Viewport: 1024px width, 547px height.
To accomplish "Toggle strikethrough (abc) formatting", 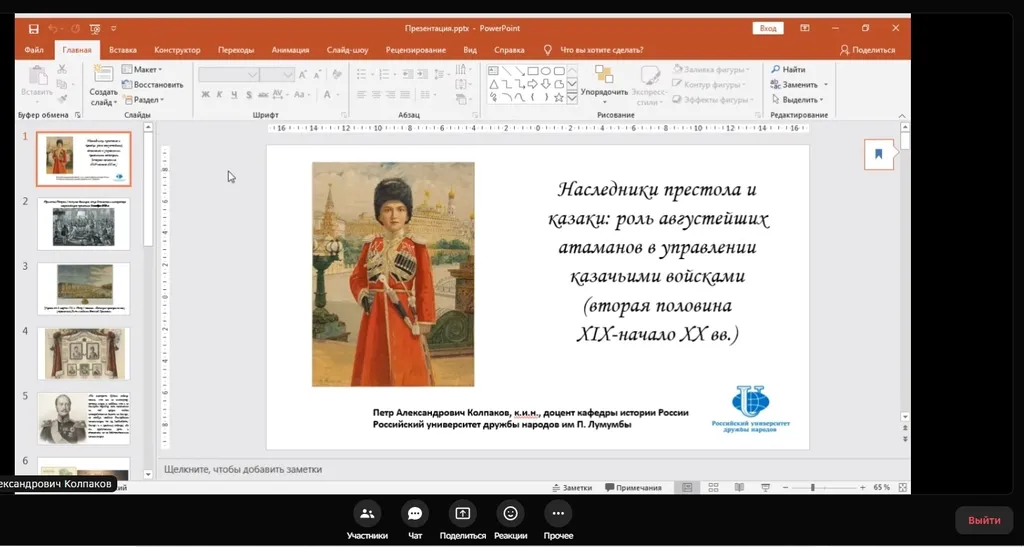I will point(264,95).
